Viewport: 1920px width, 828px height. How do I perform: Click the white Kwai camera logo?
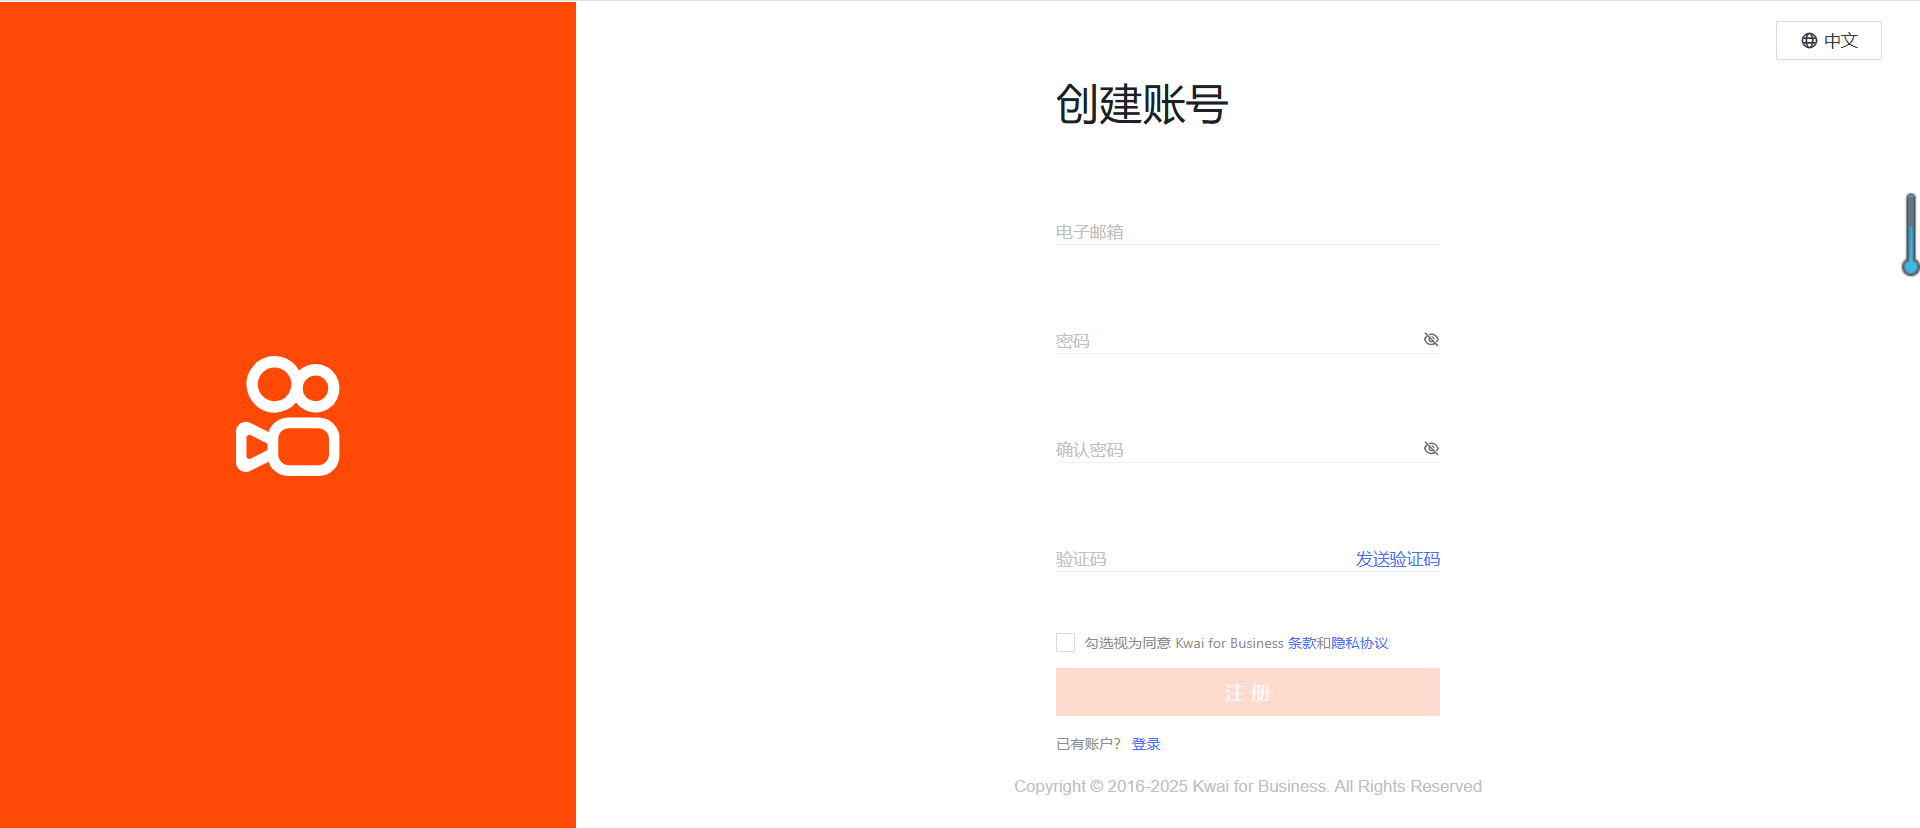pos(288,415)
